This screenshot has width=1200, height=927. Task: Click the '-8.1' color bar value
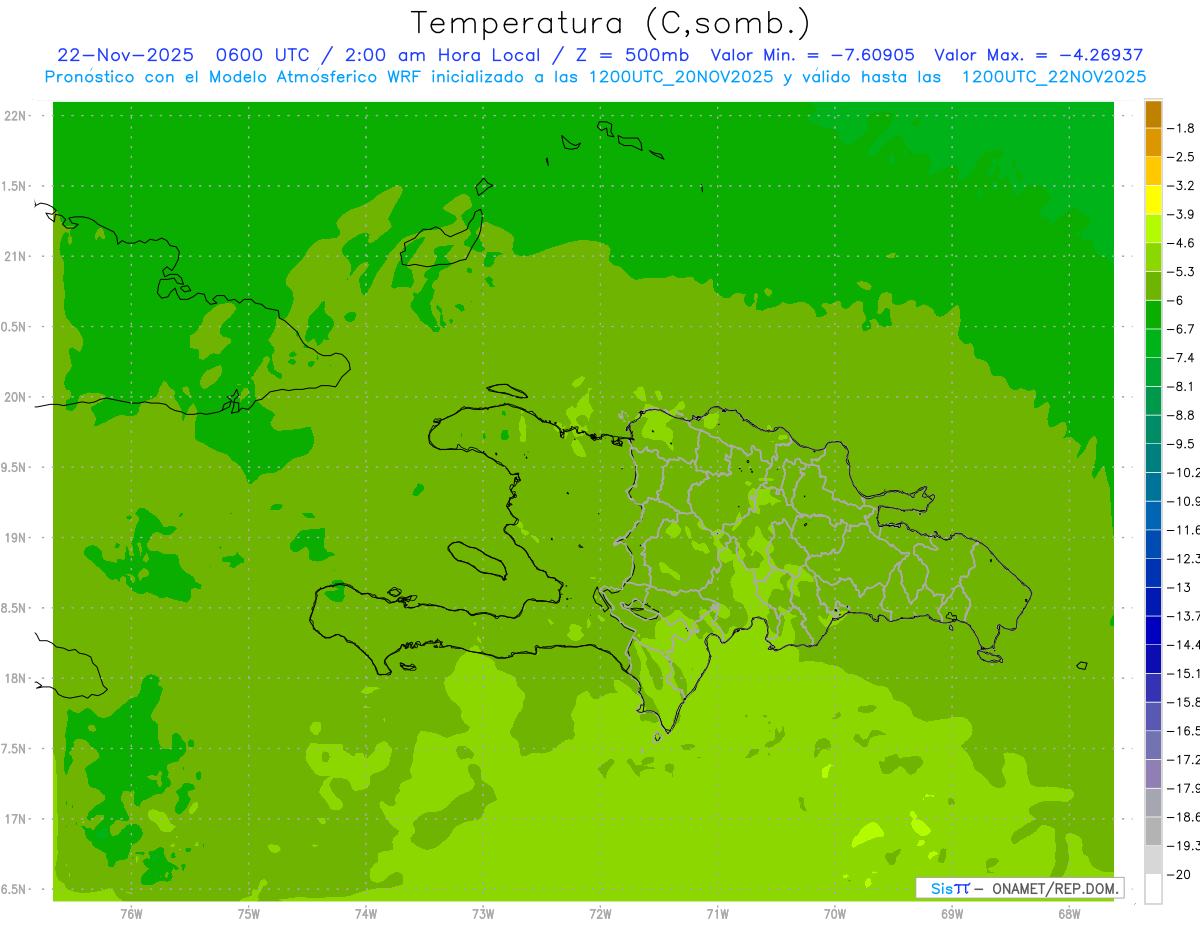1182,386
